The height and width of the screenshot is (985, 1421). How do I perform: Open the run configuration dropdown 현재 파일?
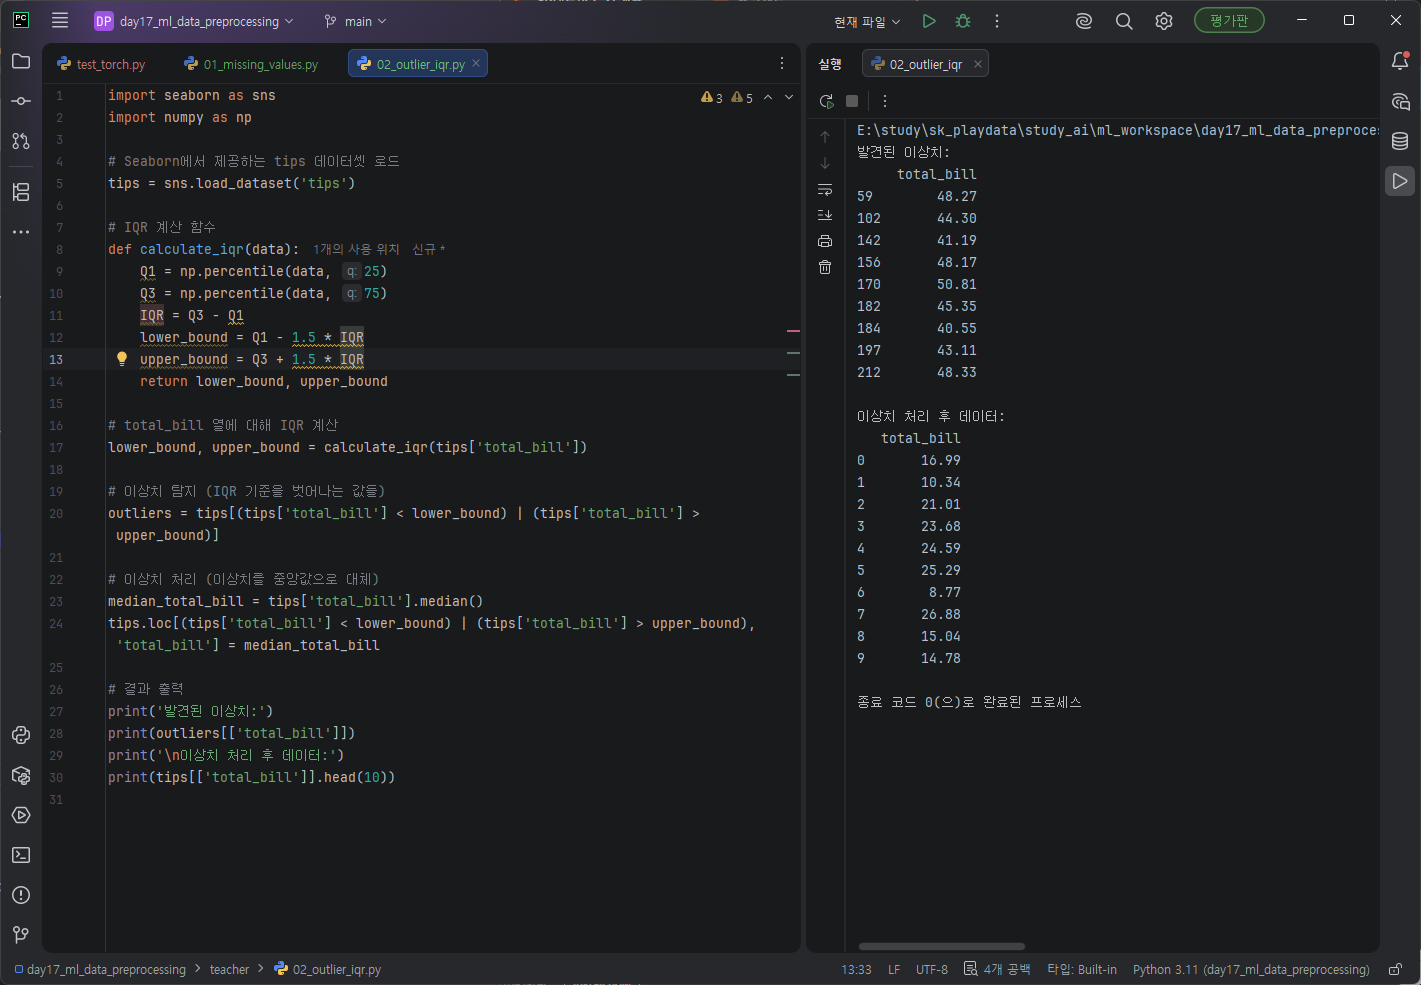point(867,21)
